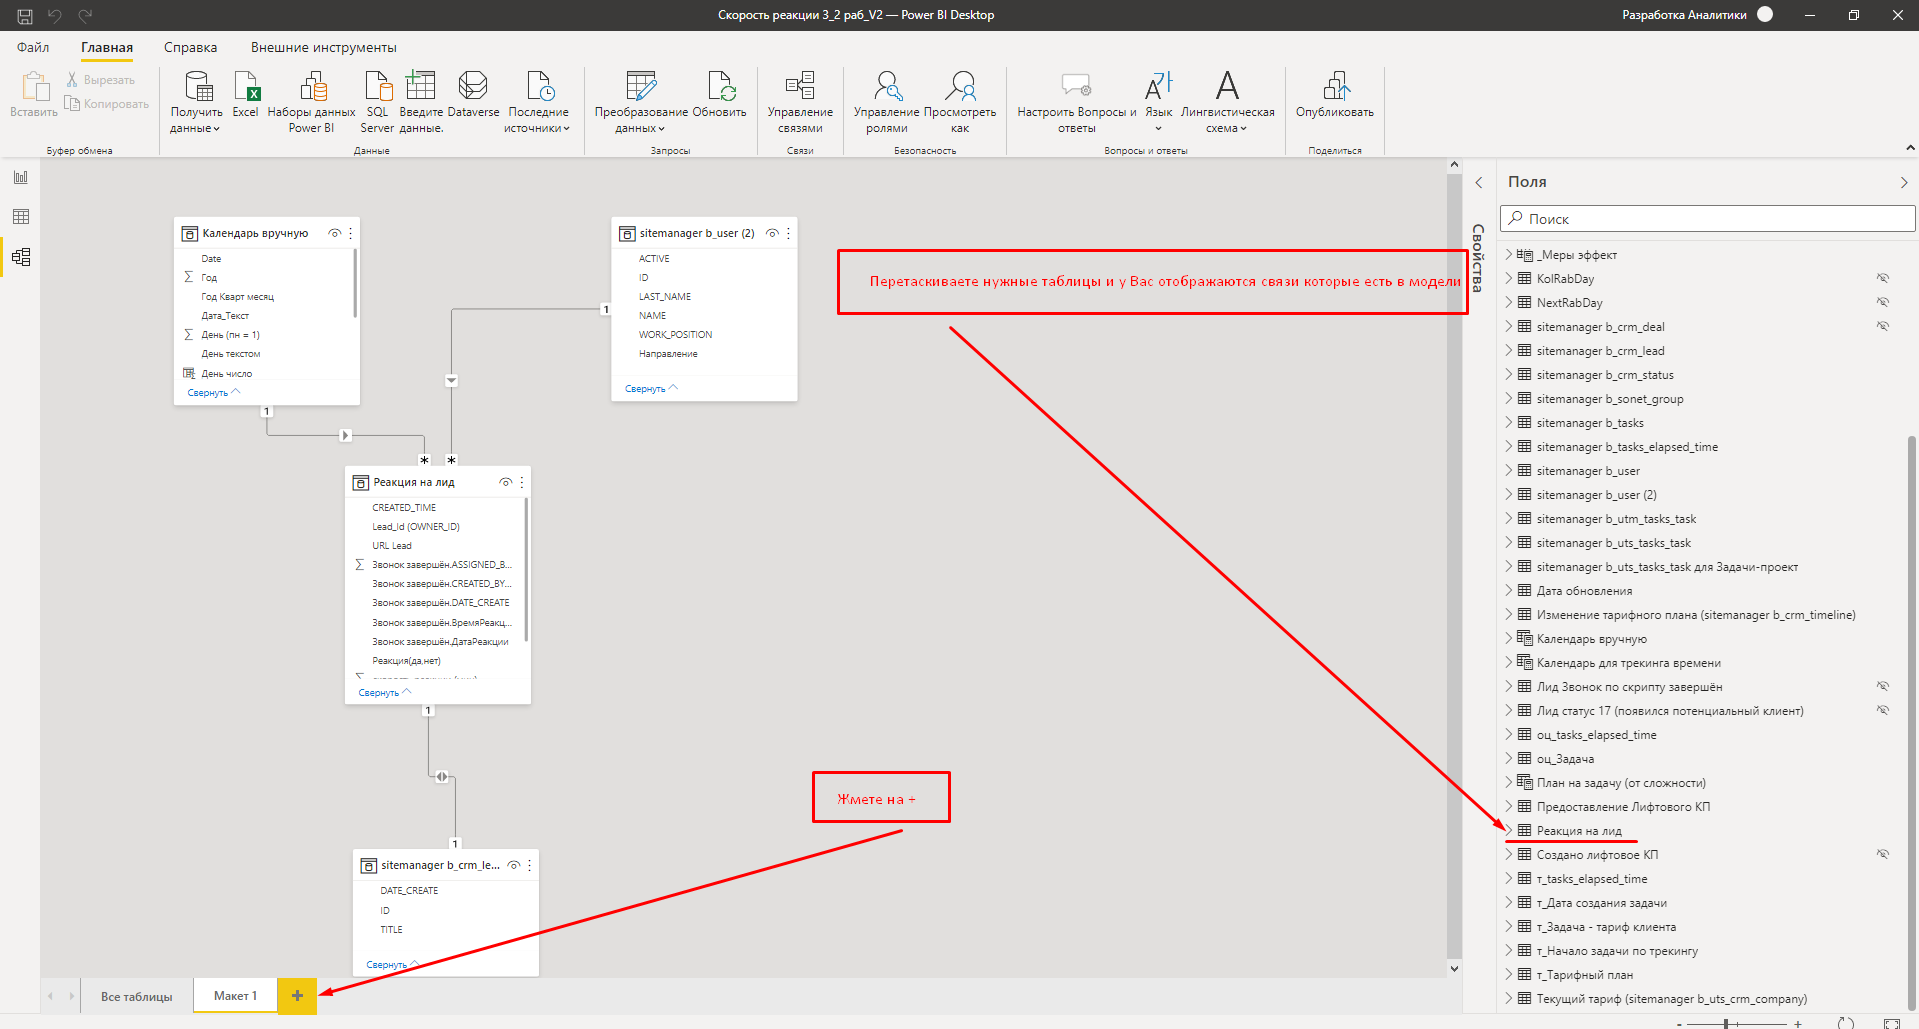Open Manage Relationships (Управление связями)
The height and width of the screenshot is (1029, 1919).
(800, 102)
